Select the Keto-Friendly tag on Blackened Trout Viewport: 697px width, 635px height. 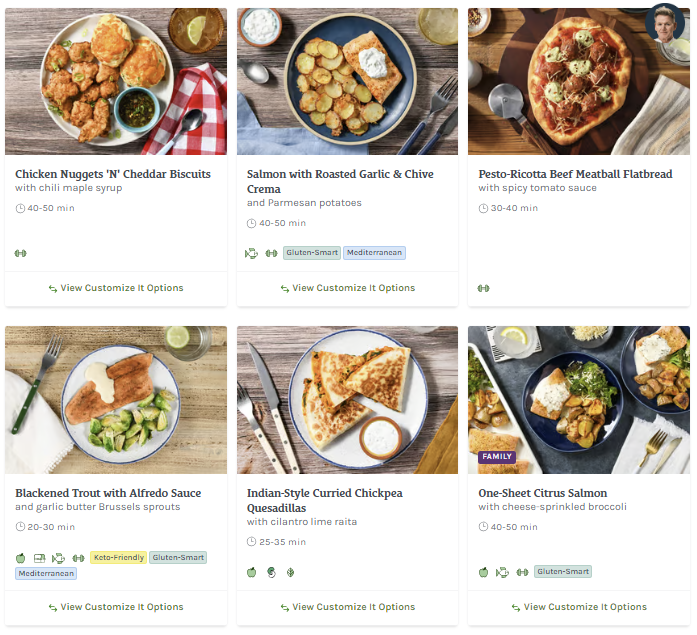point(118,558)
